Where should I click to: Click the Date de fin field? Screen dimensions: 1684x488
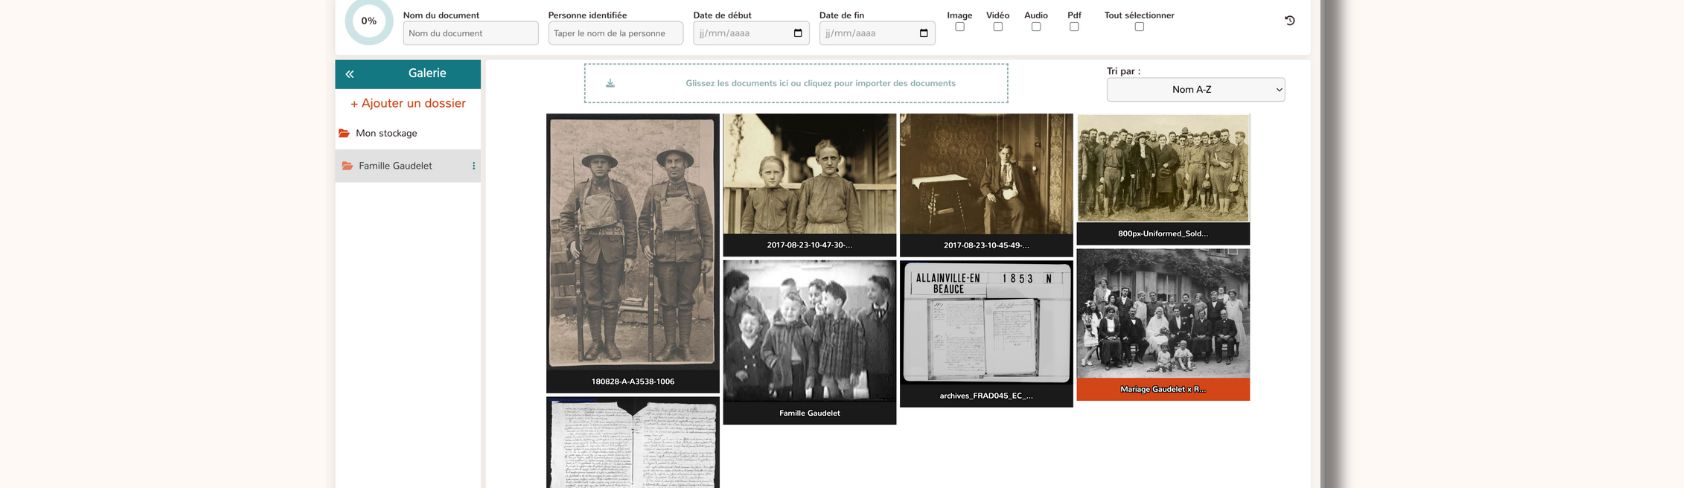877,33
